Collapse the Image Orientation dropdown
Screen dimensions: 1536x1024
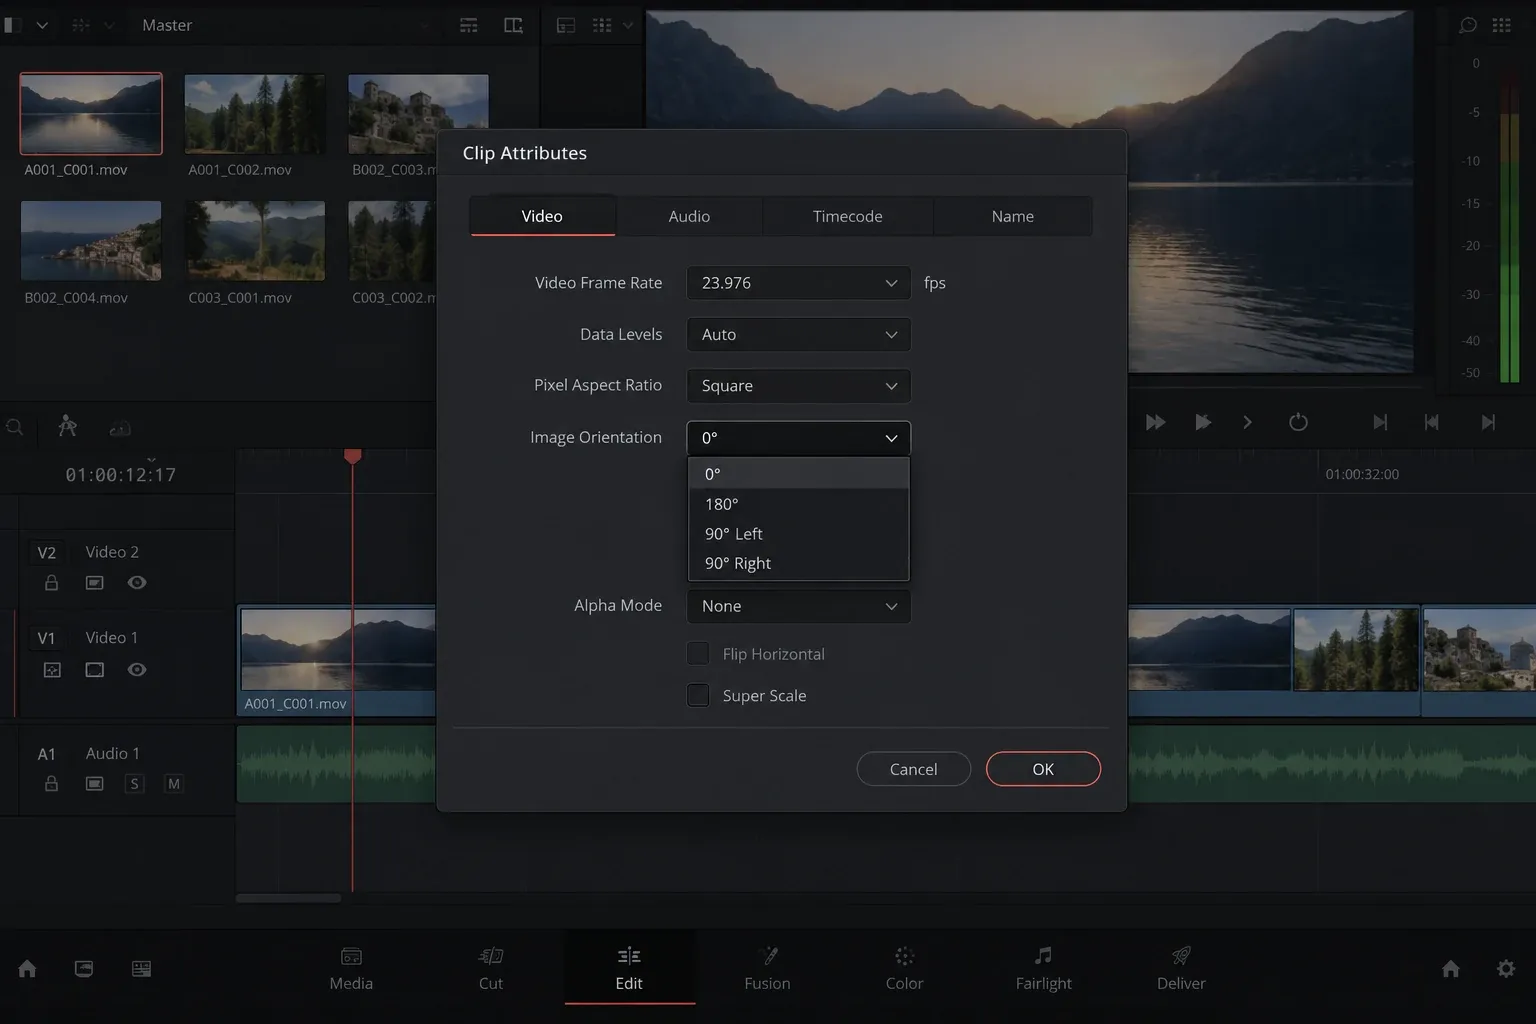[x=798, y=438]
